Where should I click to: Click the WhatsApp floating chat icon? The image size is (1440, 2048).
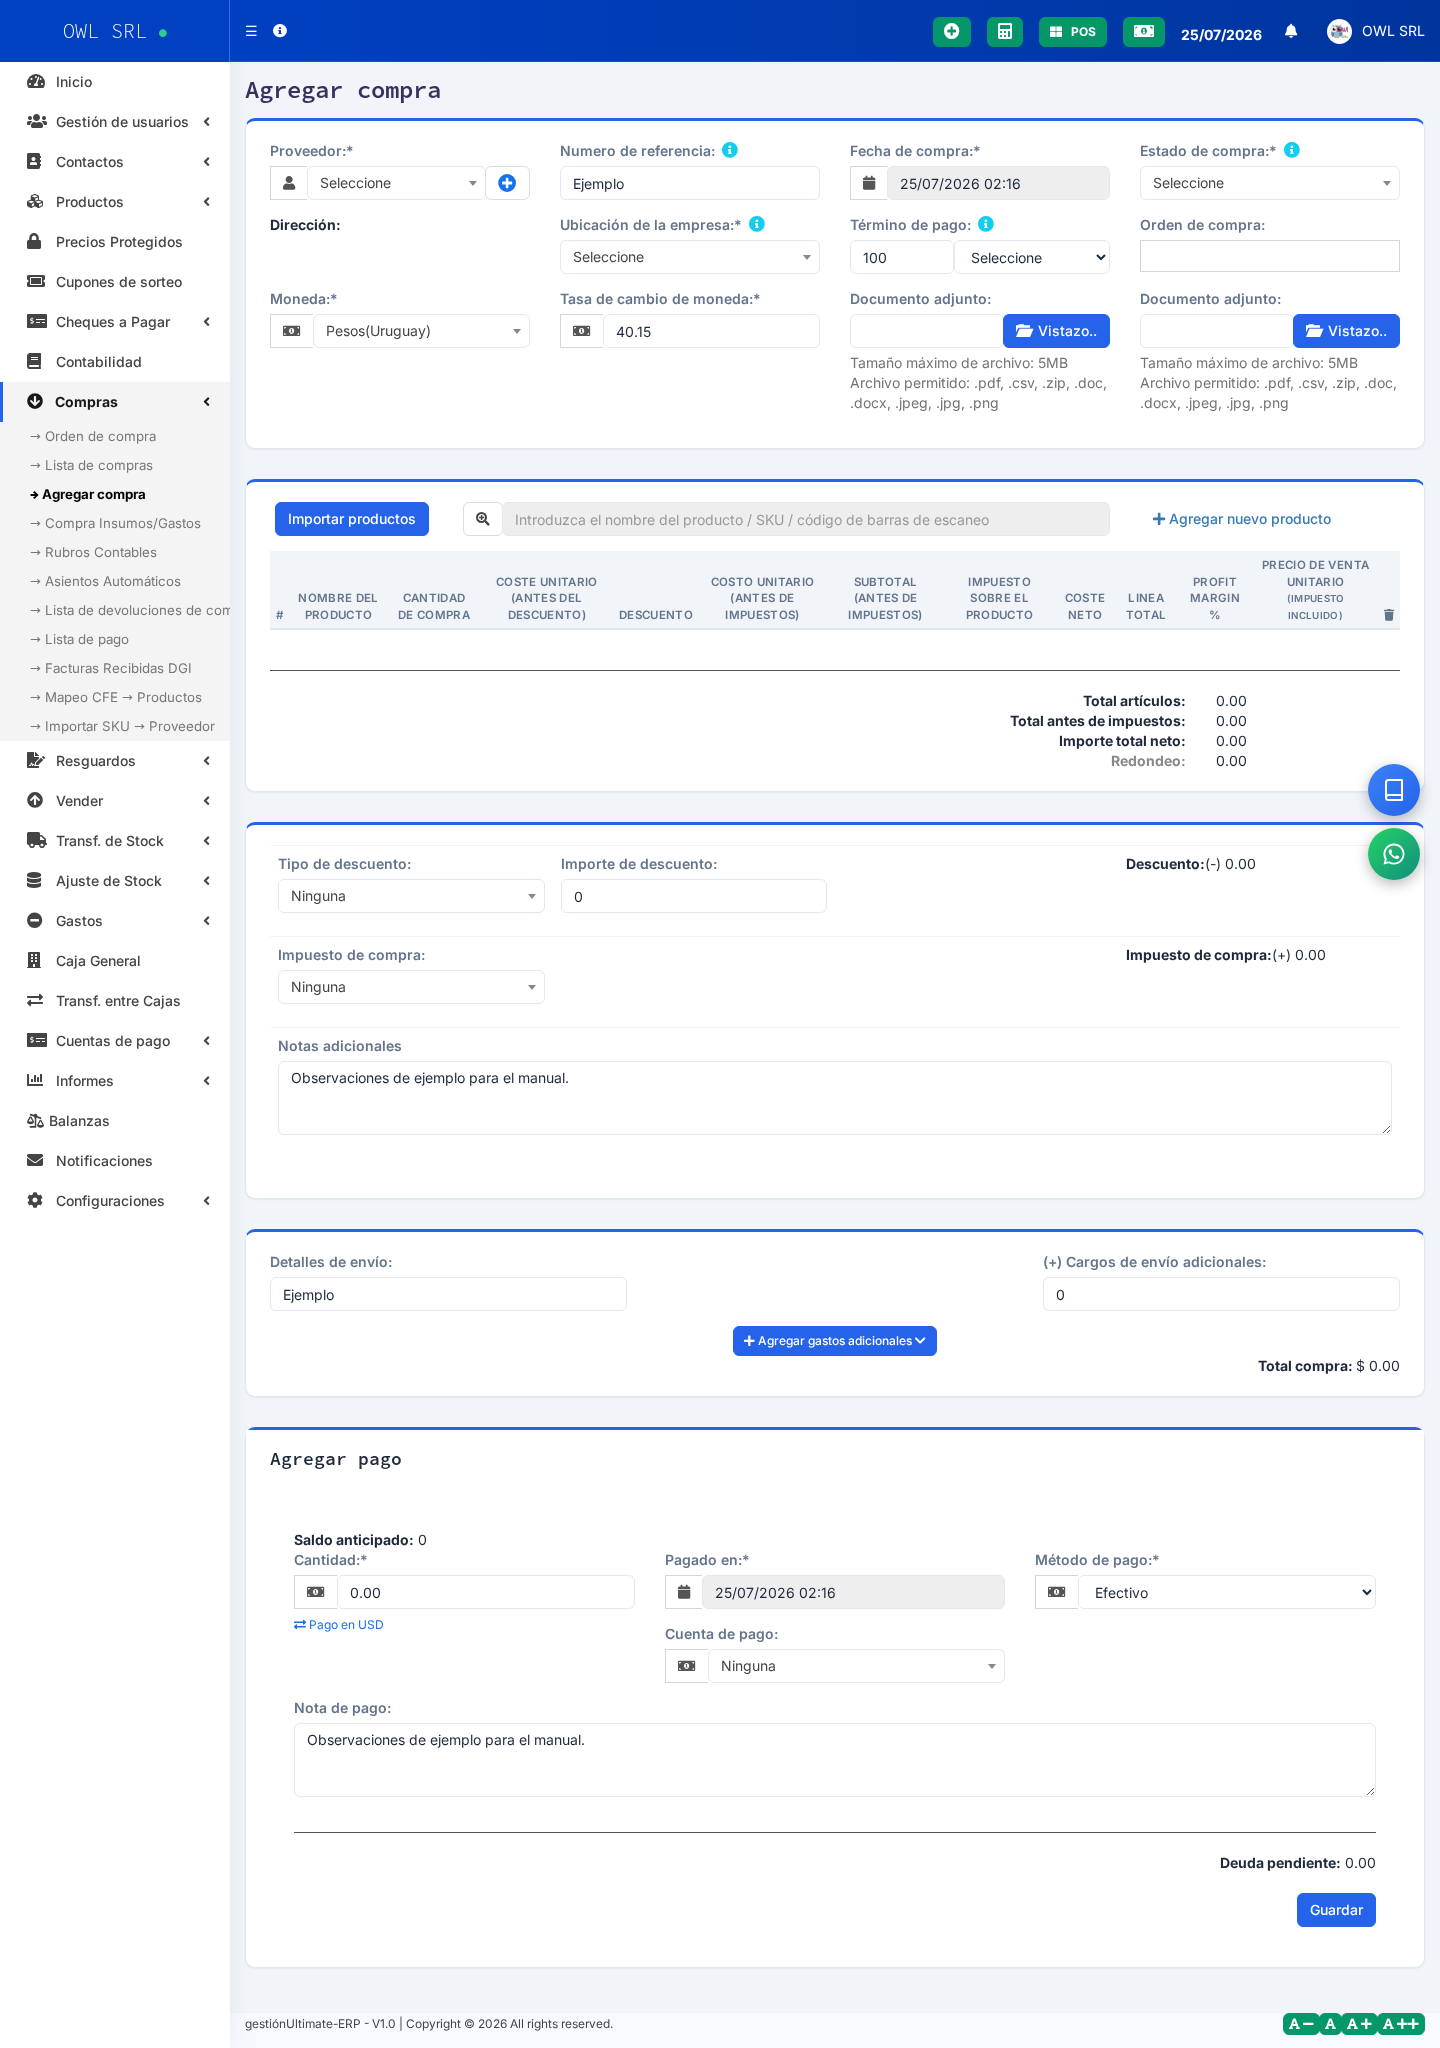tap(1394, 854)
